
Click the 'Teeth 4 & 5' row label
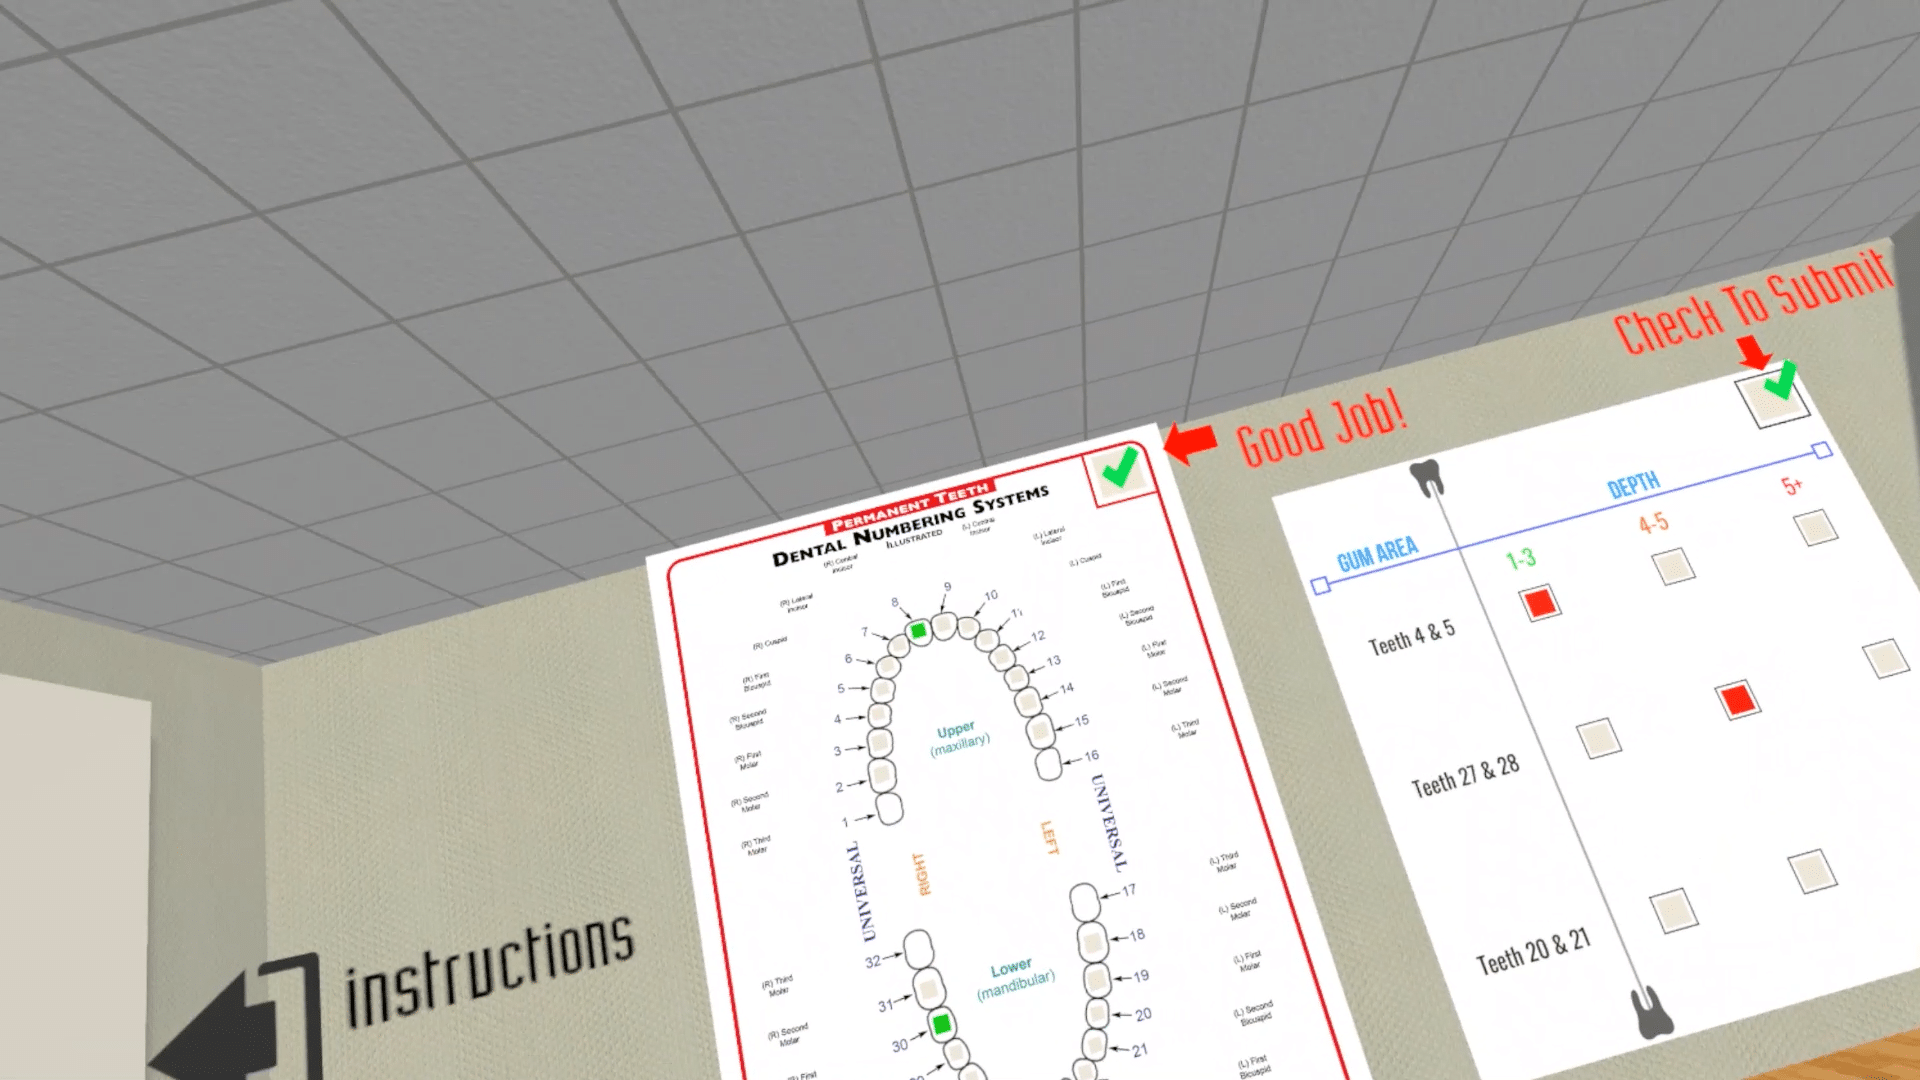1411,638
